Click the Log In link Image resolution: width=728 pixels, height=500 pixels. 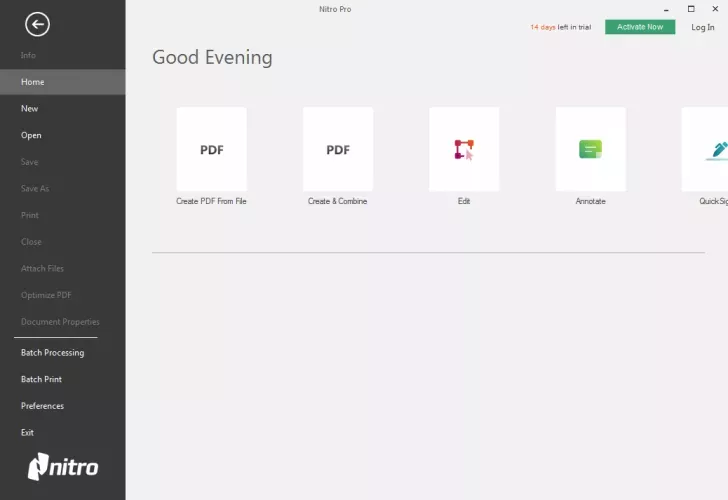pyautogui.click(x=702, y=27)
